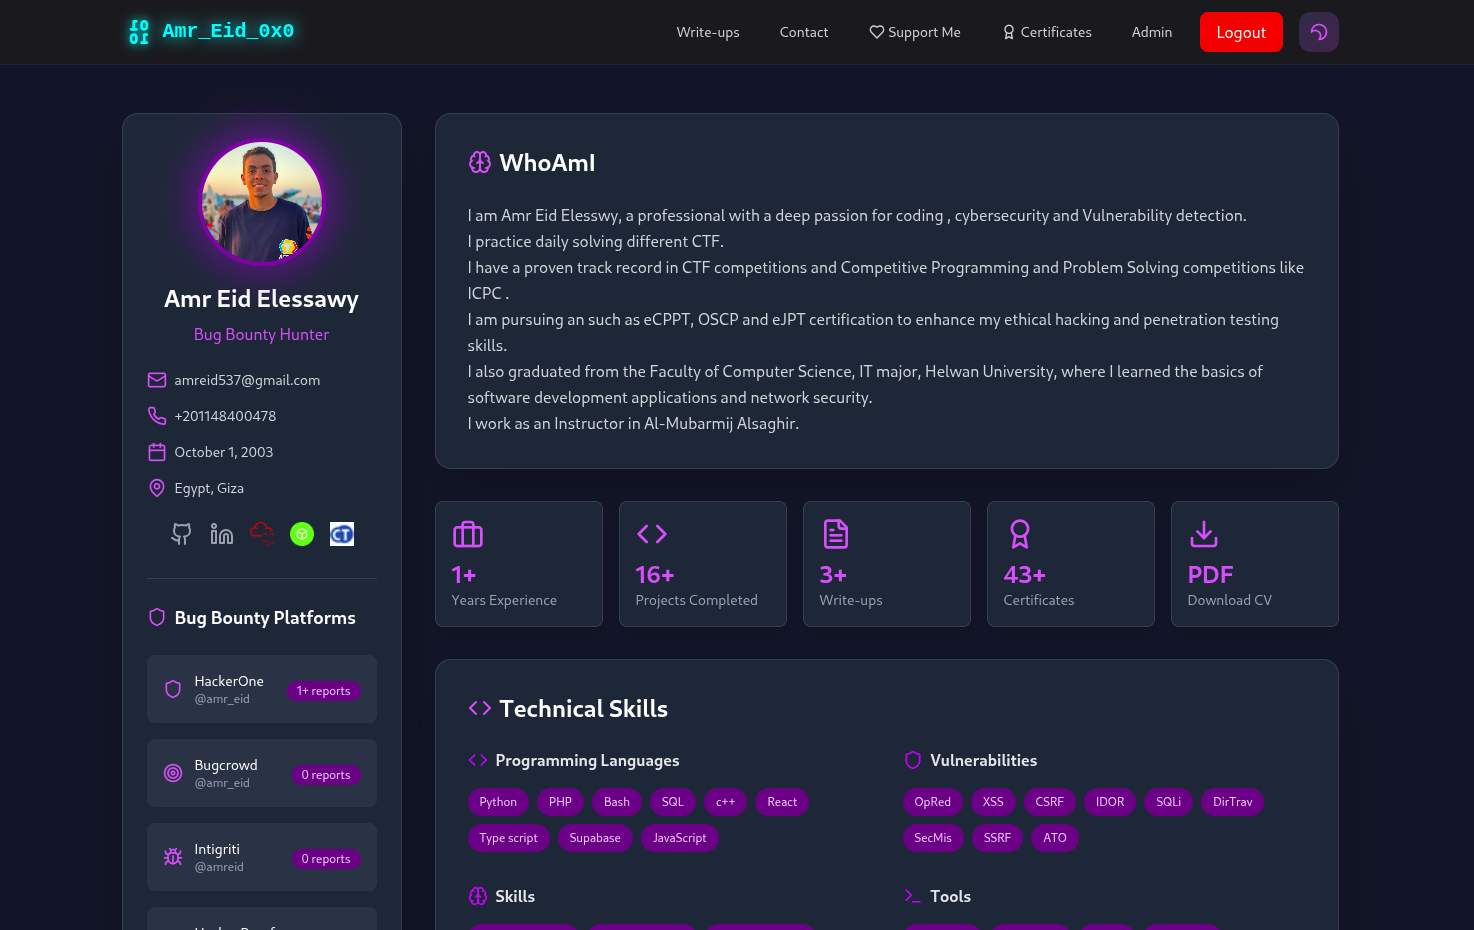Click the React skill tag

point(782,802)
